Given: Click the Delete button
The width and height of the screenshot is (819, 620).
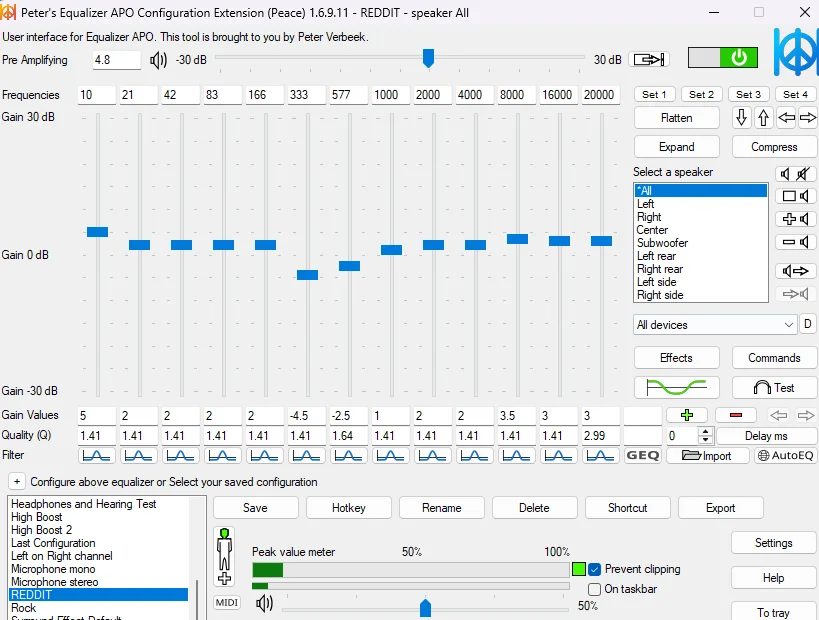Looking at the screenshot, I should coord(534,508).
